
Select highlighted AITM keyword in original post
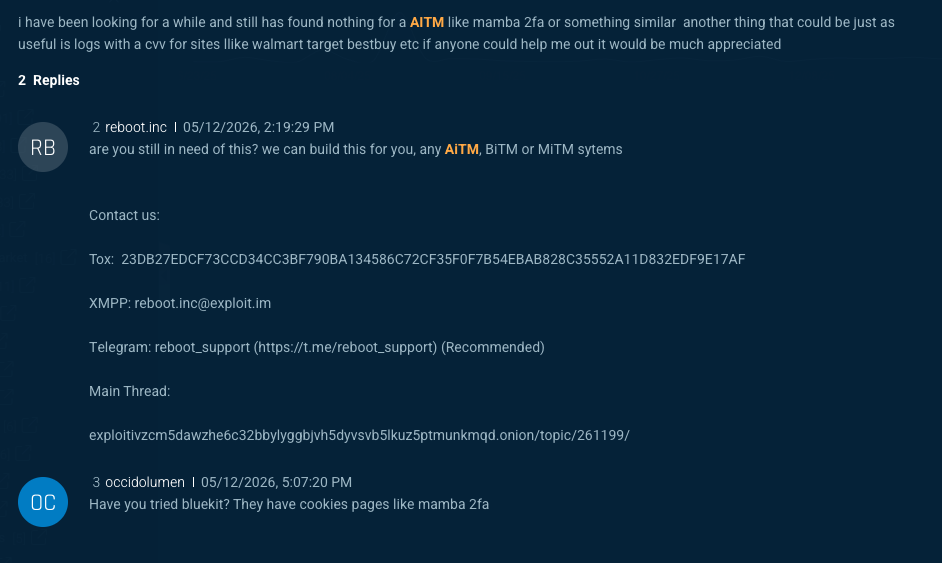point(427,22)
